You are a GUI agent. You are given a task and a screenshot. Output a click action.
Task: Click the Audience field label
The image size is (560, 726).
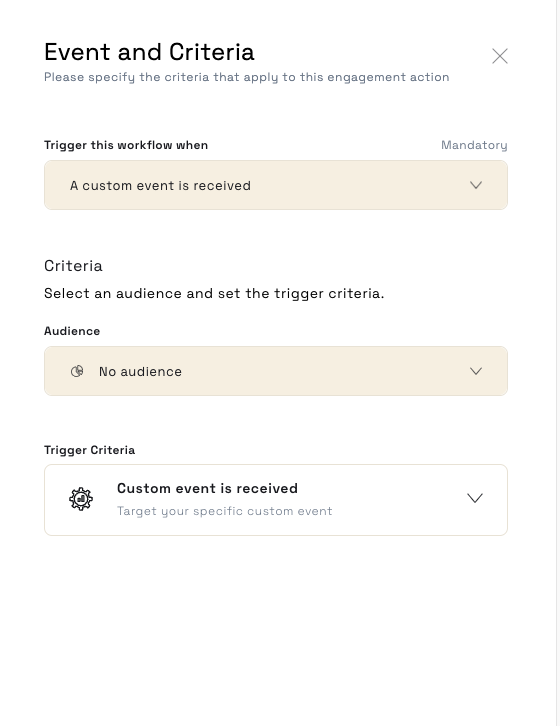[x=72, y=331]
